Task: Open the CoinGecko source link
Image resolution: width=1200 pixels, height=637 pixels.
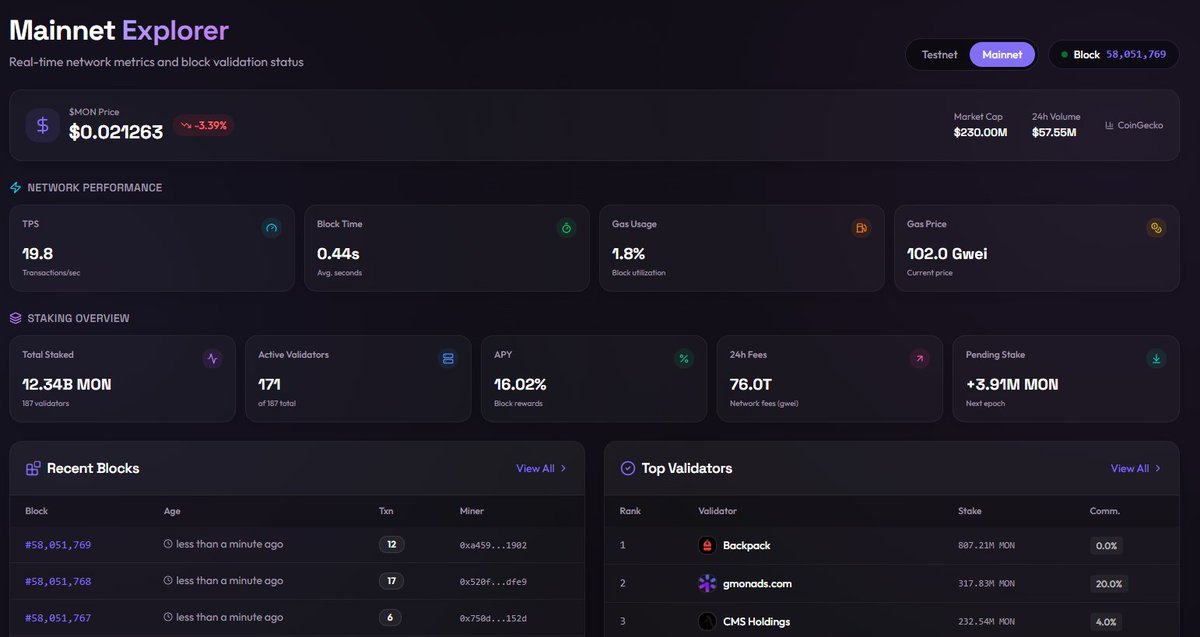Action: tap(1134, 125)
